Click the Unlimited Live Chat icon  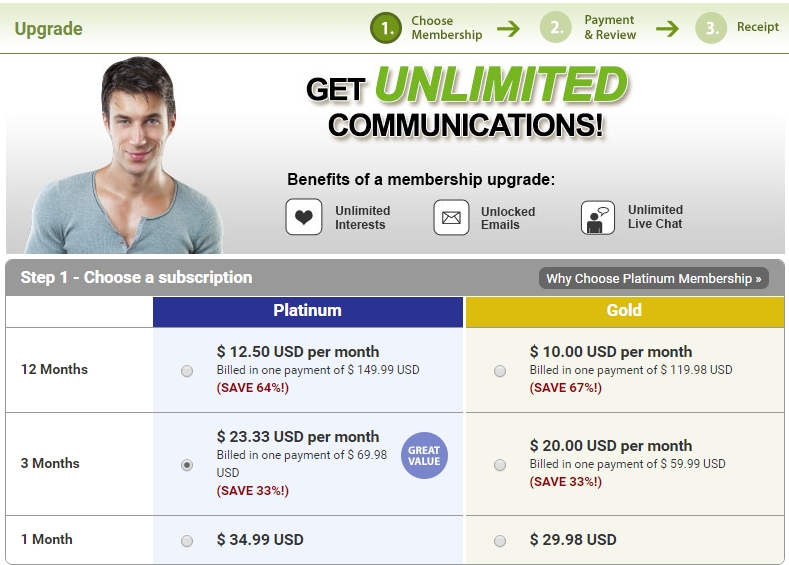(598, 217)
